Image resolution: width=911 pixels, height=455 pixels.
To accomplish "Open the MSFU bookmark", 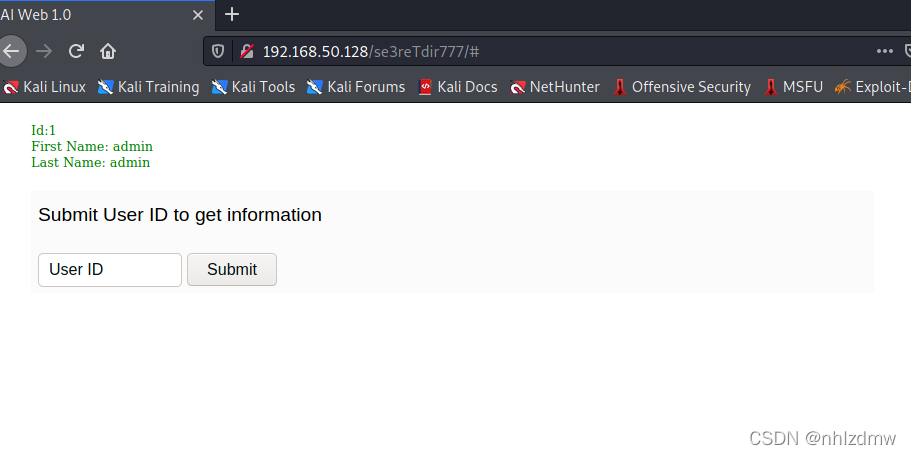I will (x=794, y=87).
